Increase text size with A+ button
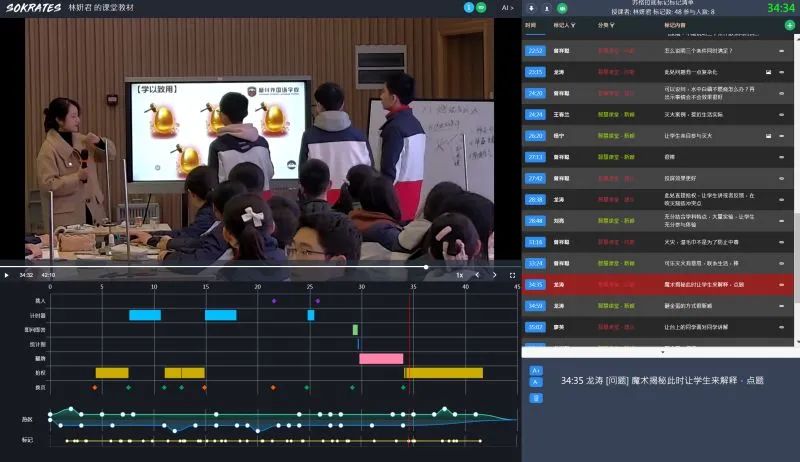The width and height of the screenshot is (800, 462). tap(536, 371)
